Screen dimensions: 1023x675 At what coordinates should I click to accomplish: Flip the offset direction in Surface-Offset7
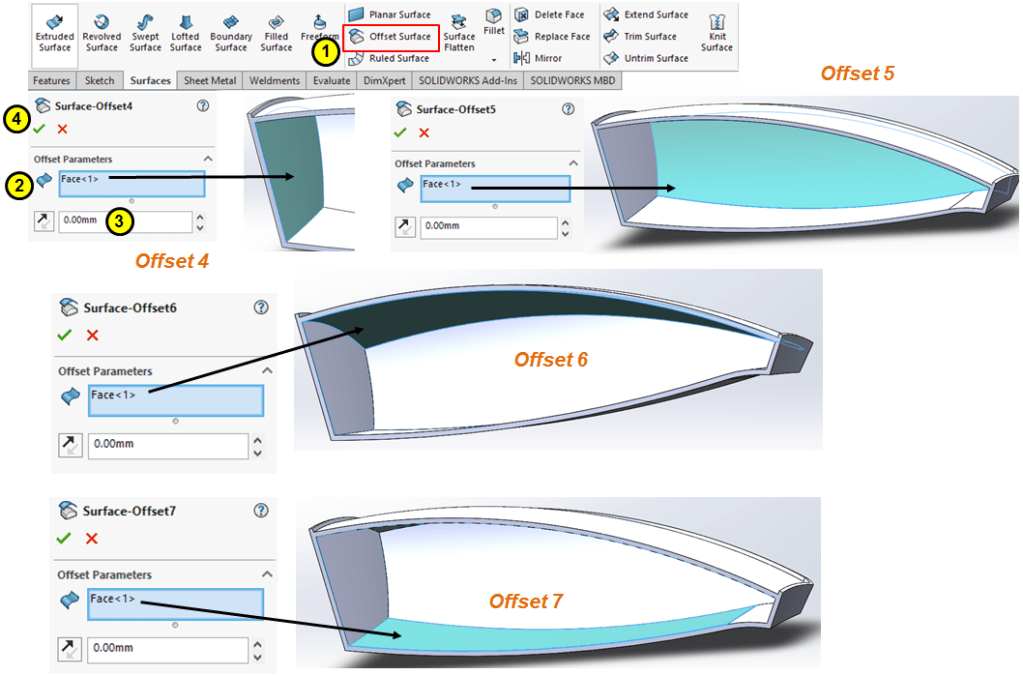(70, 648)
